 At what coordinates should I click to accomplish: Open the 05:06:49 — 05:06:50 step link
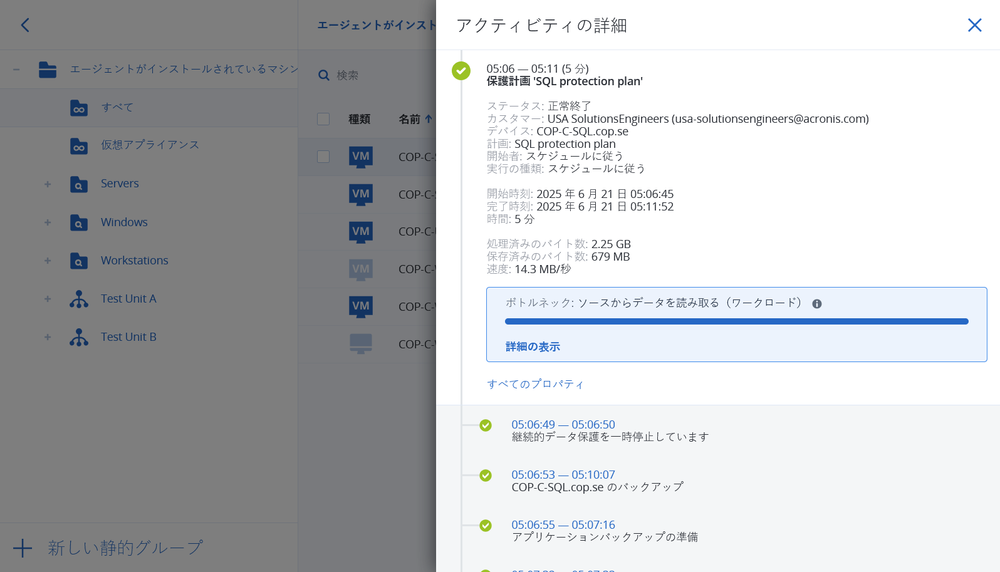click(563, 425)
